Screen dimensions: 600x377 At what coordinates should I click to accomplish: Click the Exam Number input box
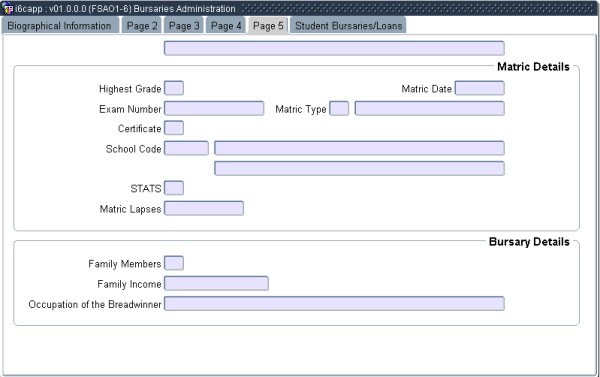[214, 108]
